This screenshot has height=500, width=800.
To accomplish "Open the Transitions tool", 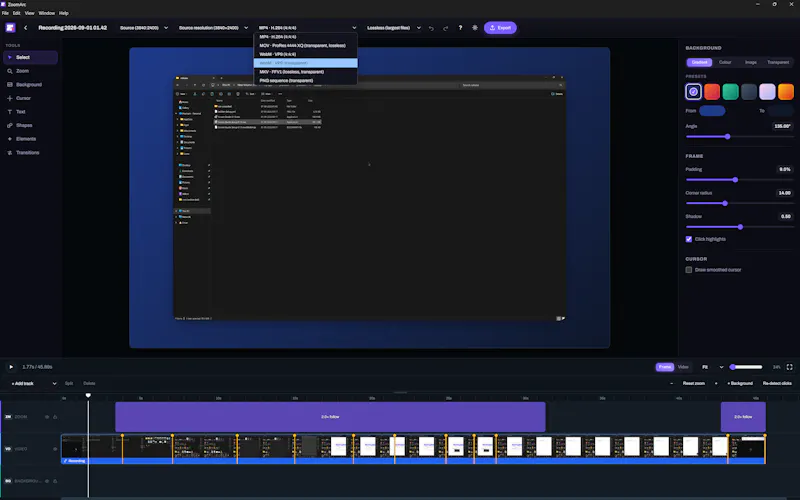I will 30,153.
